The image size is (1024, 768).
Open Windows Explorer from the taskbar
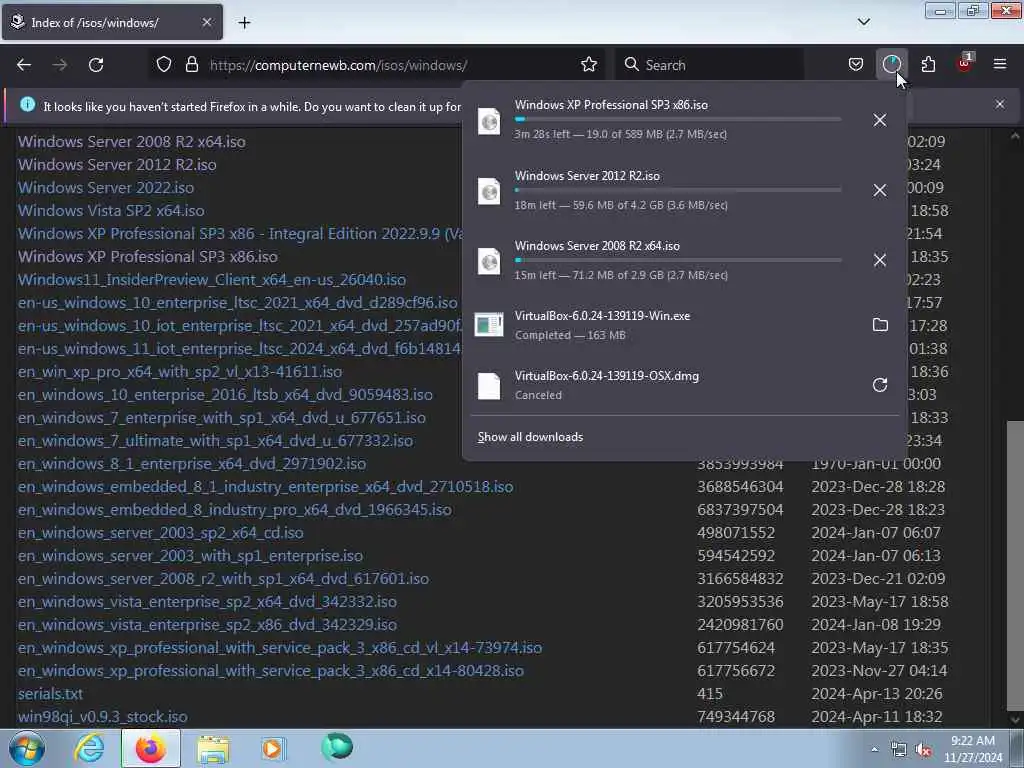tap(213, 748)
